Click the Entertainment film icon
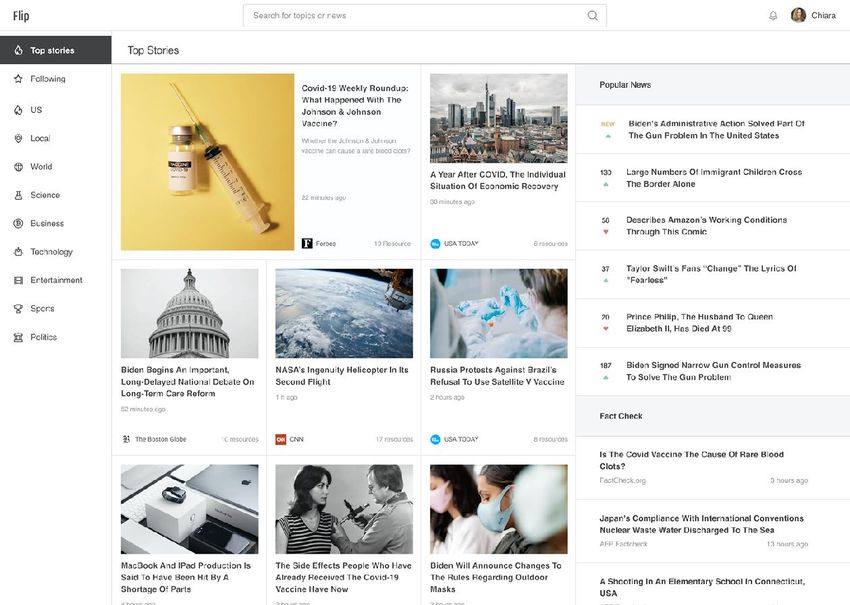Image resolution: width=850 pixels, height=605 pixels. click(18, 280)
